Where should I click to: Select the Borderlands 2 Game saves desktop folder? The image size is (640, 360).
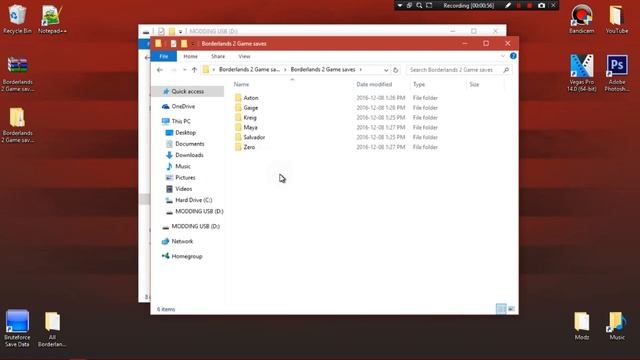pyautogui.click(x=18, y=125)
